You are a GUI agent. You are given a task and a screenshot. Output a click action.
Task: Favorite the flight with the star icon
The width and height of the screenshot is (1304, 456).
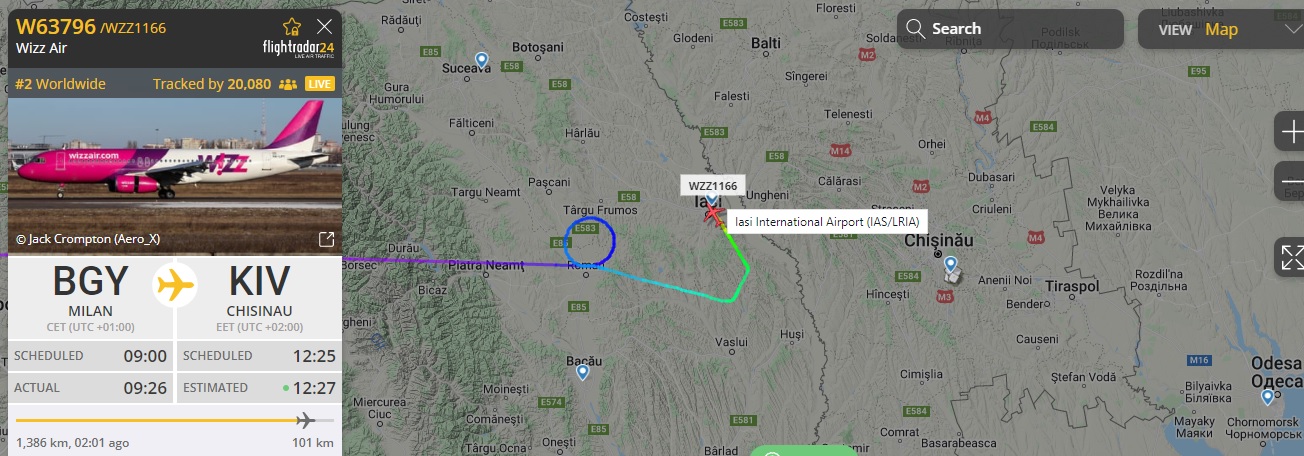coord(292,27)
